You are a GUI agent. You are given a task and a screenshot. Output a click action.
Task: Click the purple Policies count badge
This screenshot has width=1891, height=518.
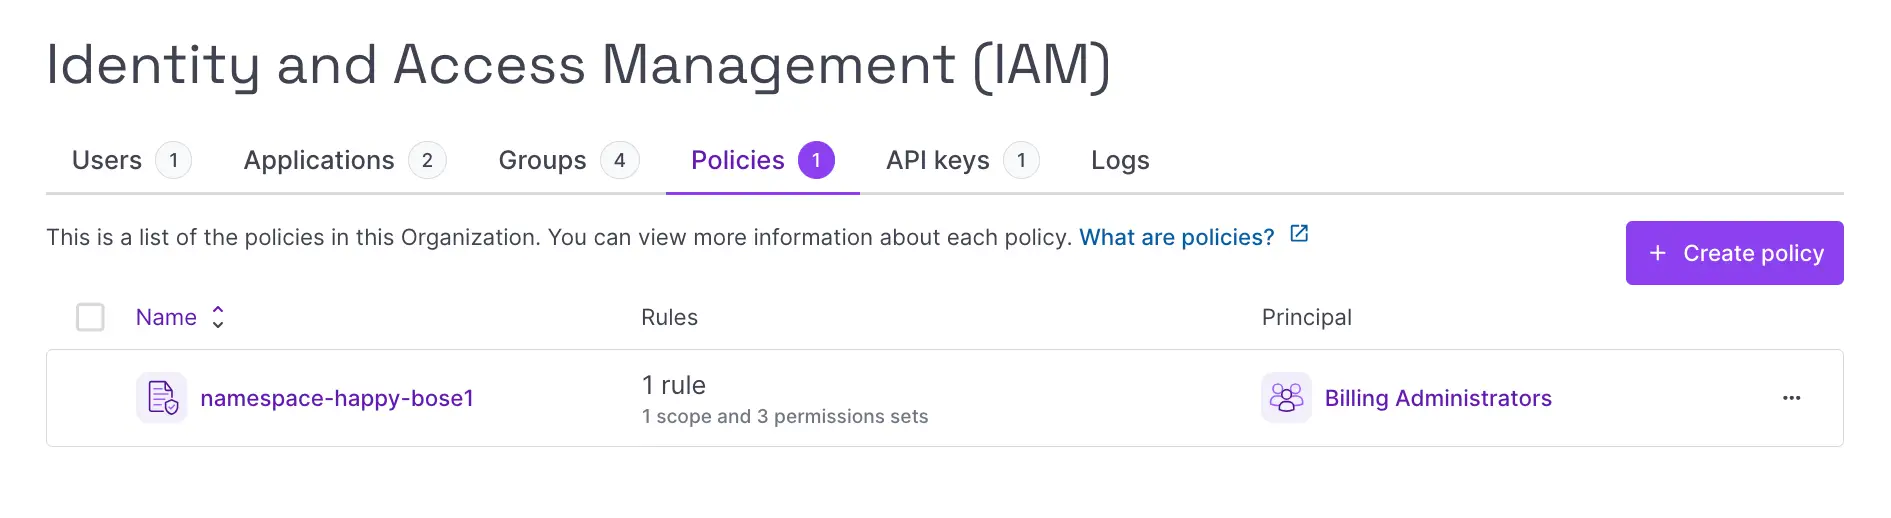[816, 160]
